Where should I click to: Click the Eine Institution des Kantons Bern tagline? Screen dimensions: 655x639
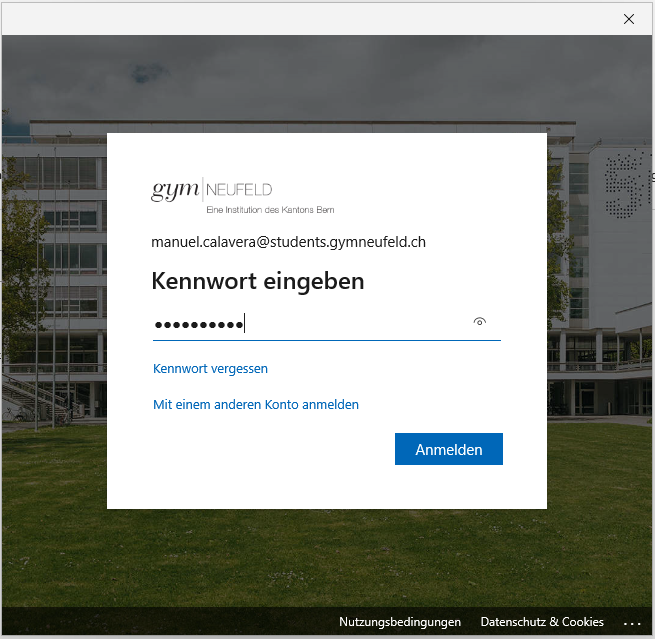click(x=270, y=210)
